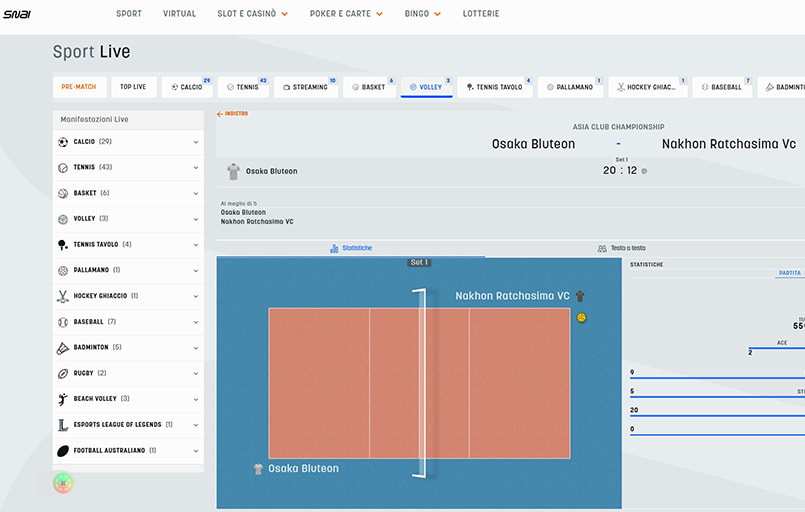Go back using the Indietro link

coord(233,114)
